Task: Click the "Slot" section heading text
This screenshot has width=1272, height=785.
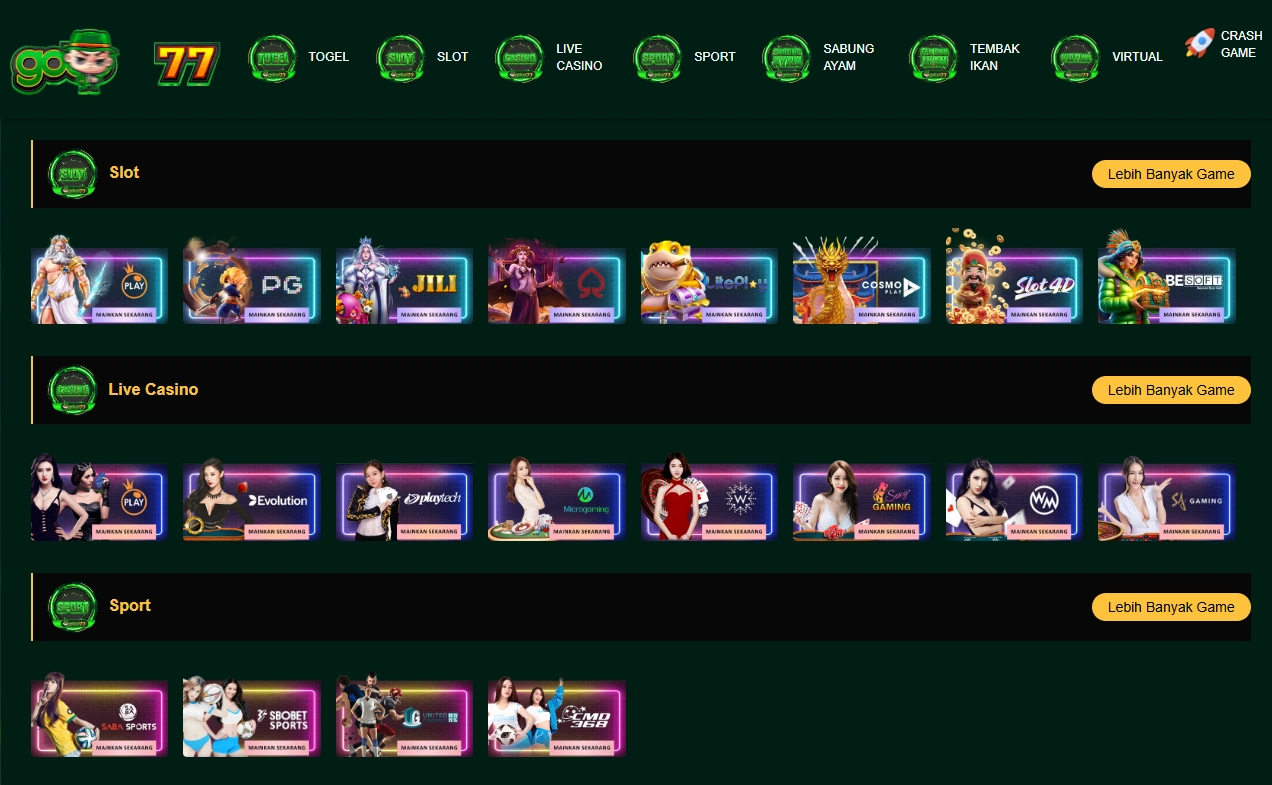Action: [x=124, y=173]
